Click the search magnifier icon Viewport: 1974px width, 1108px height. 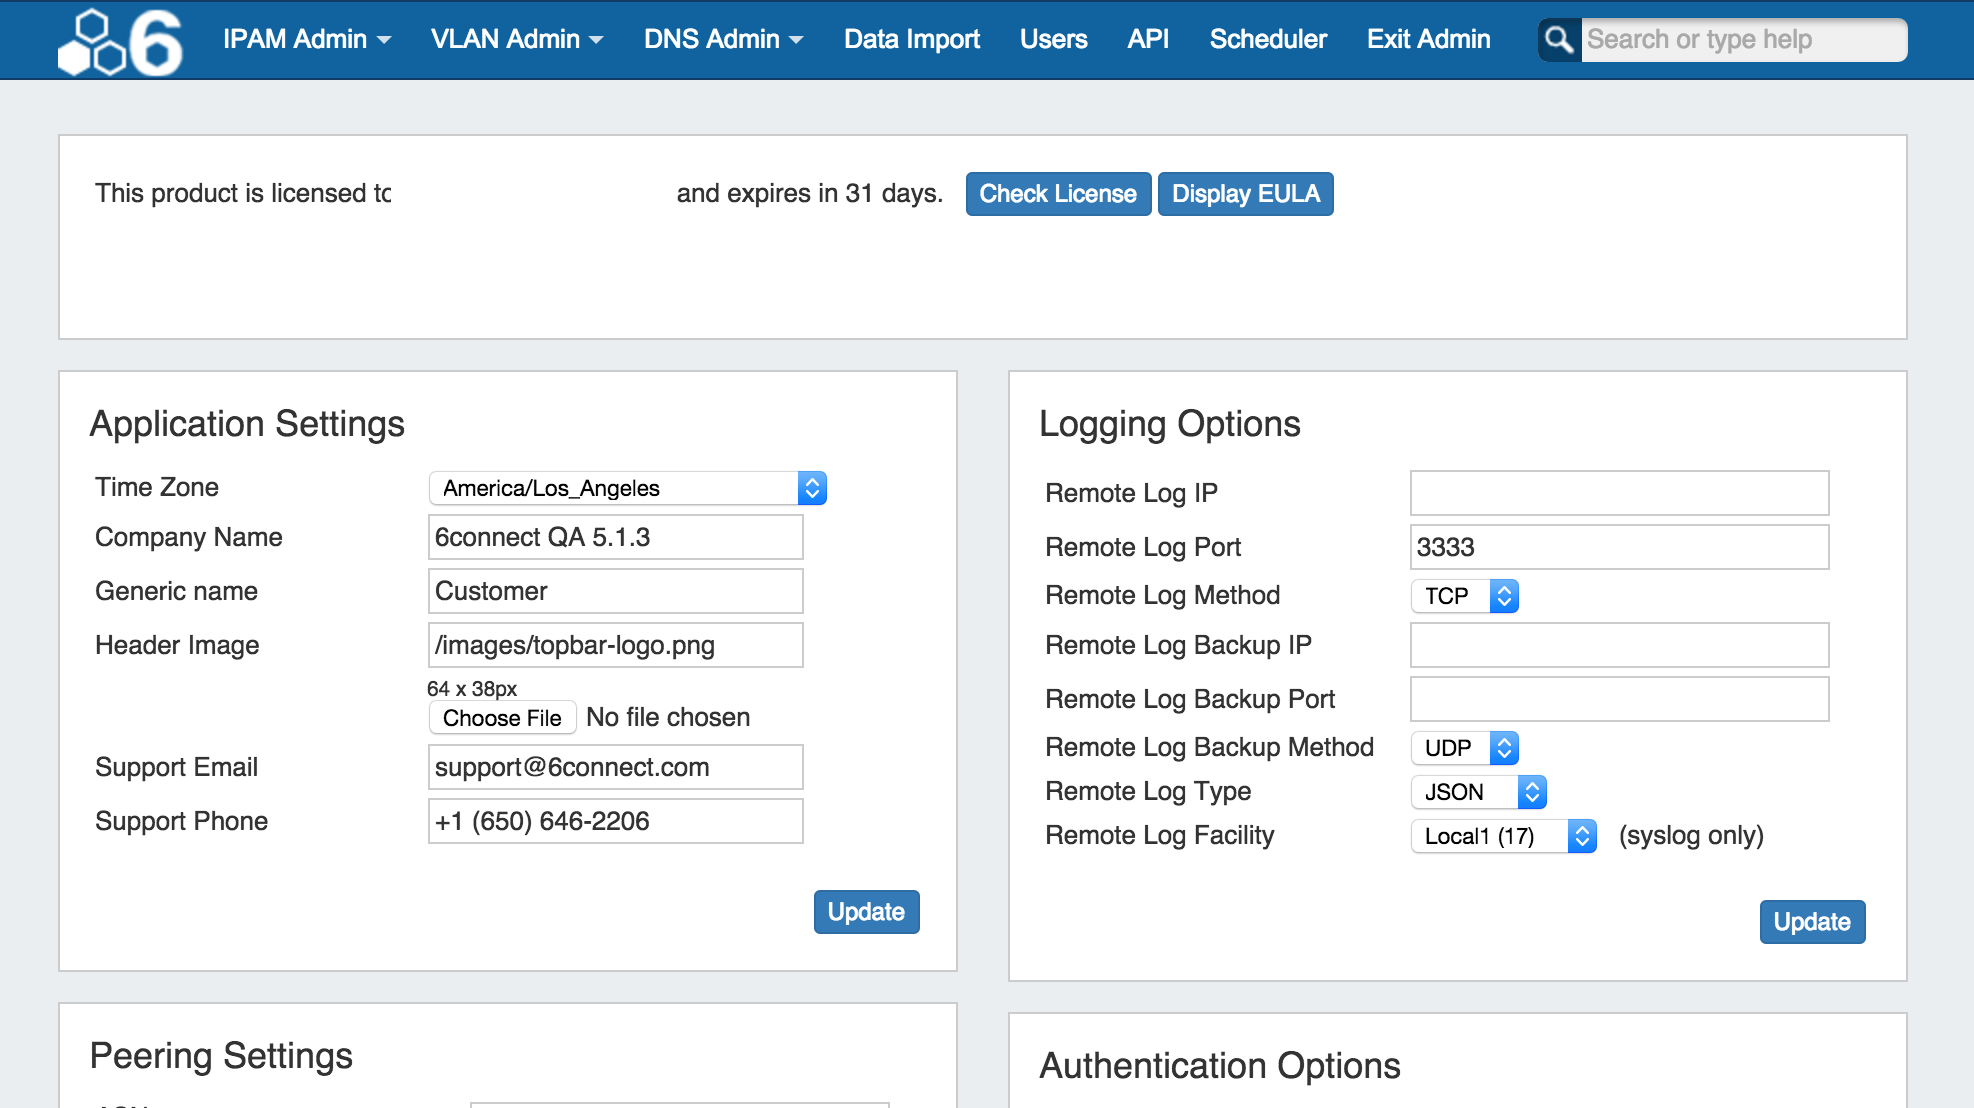click(1559, 40)
